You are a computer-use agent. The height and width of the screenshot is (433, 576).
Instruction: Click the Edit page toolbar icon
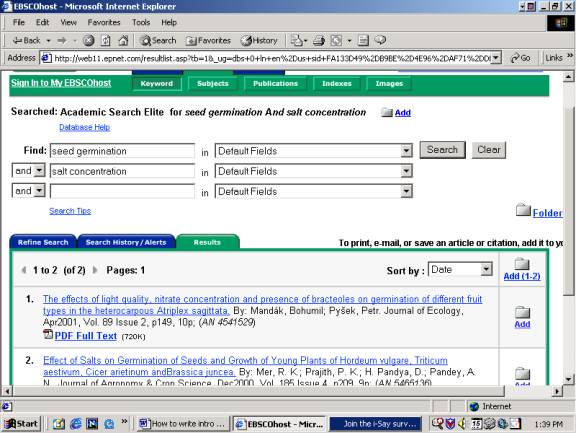336,40
